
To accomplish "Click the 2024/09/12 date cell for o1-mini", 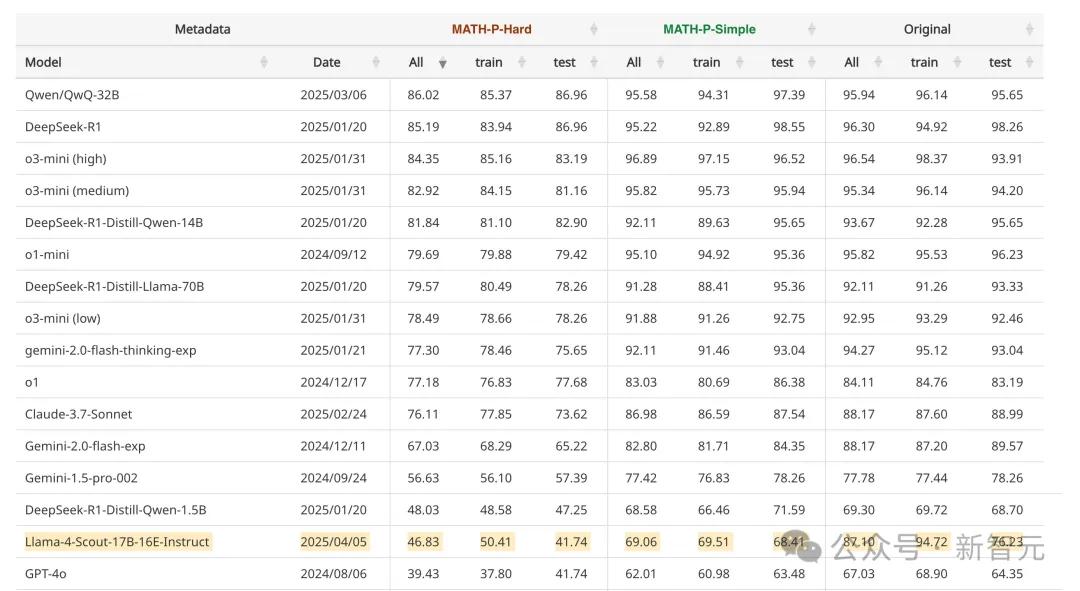I will [333, 255].
